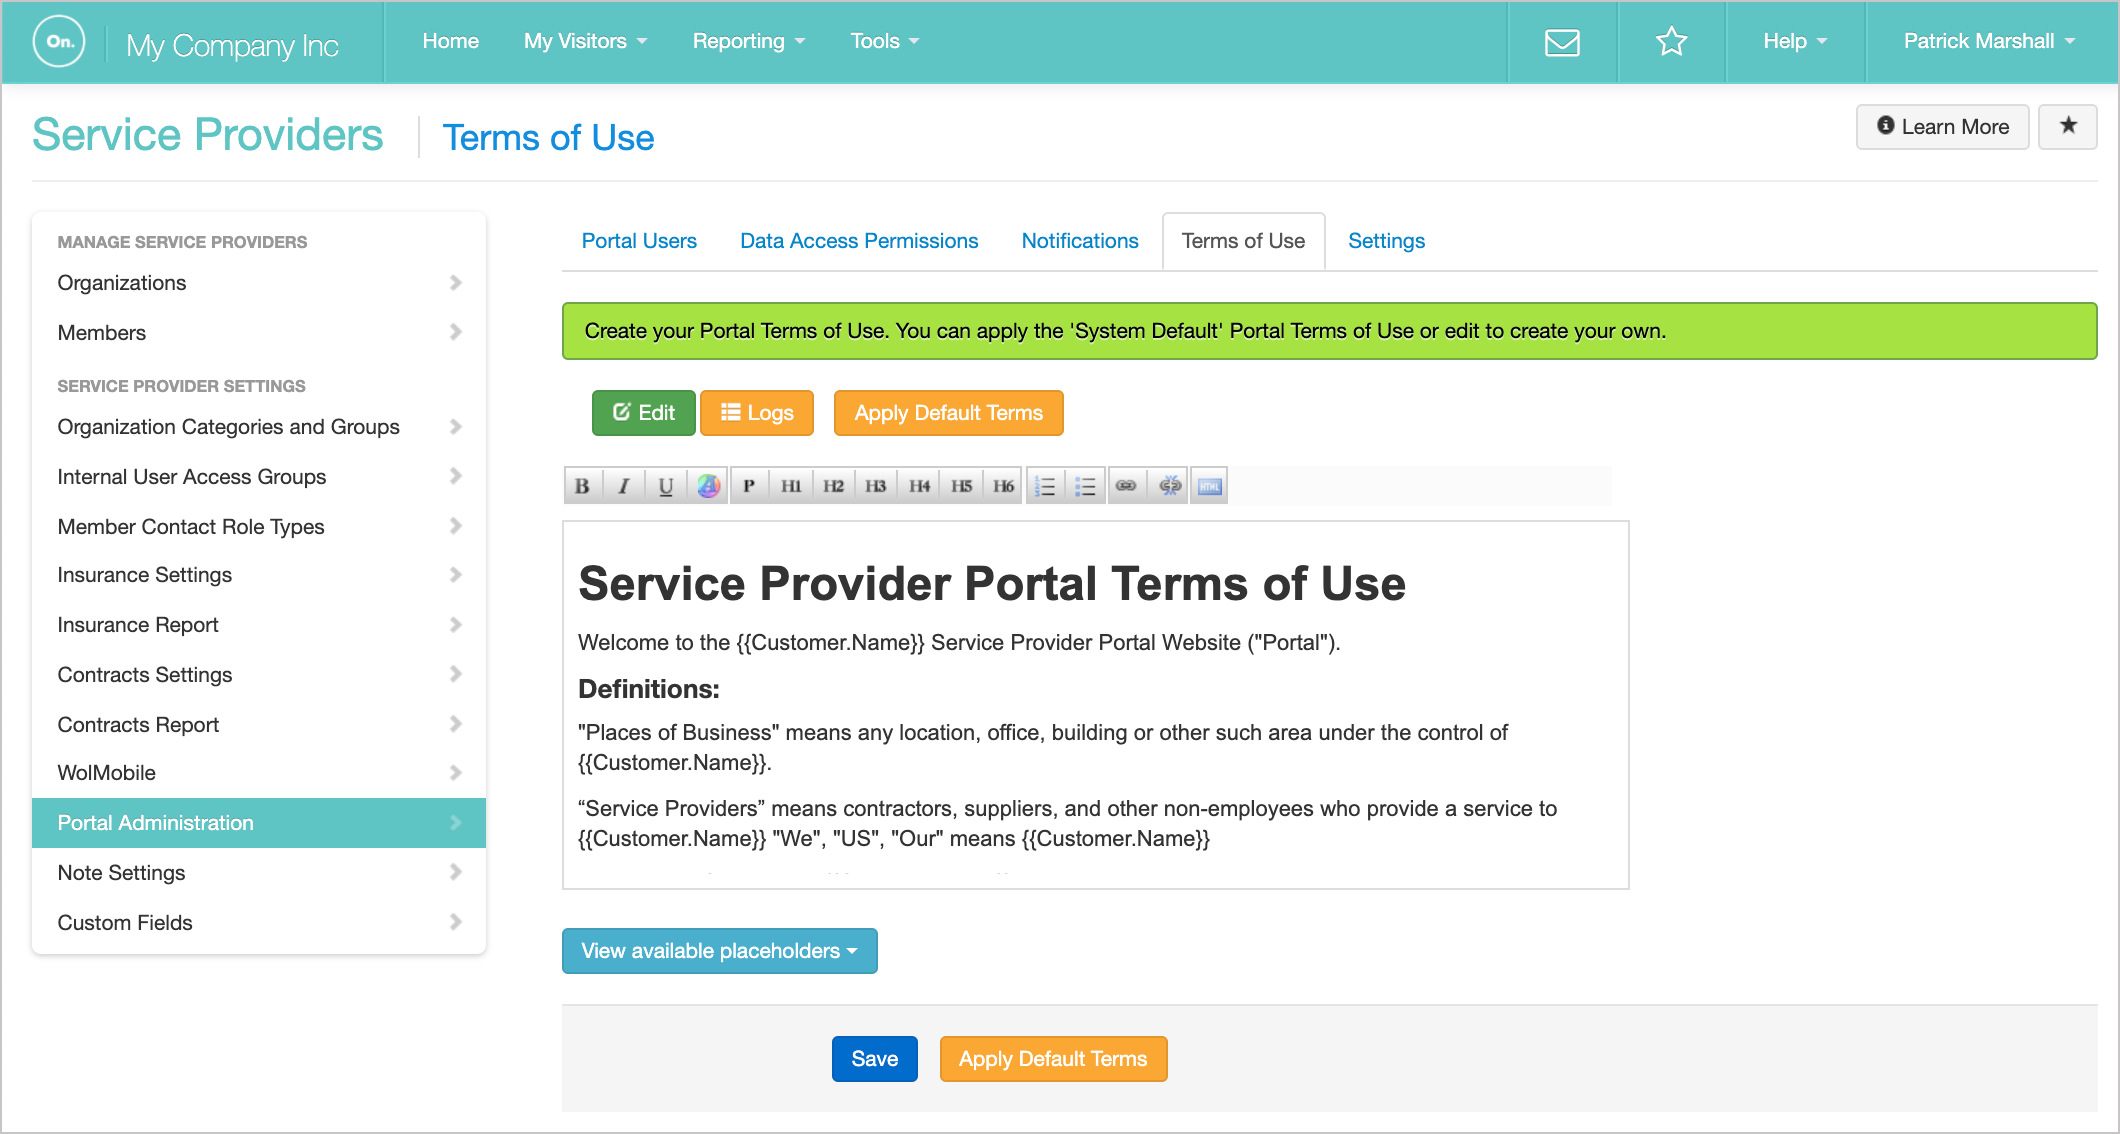Open the mail envelope icon in header
Screen dimensions: 2120x1134
point(1562,42)
